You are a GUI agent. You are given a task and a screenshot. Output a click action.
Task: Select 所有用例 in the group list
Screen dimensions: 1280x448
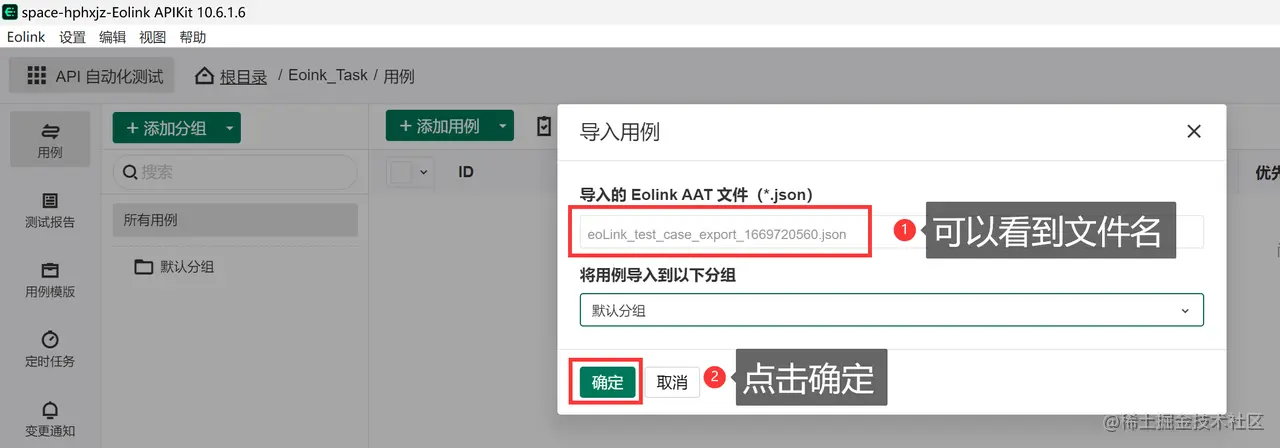point(235,220)
